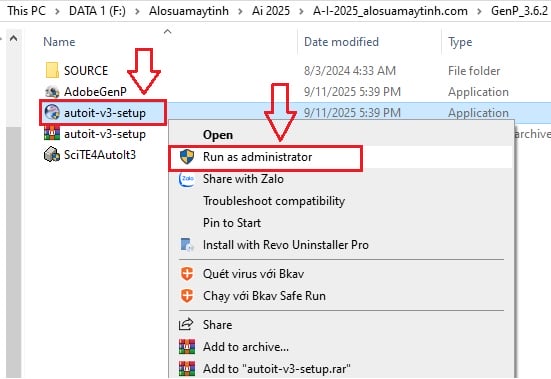Choose Add to "autoit-v3-setup.rar"
The height and width of the screenshot is (379, 551).
tap(277, 369)
